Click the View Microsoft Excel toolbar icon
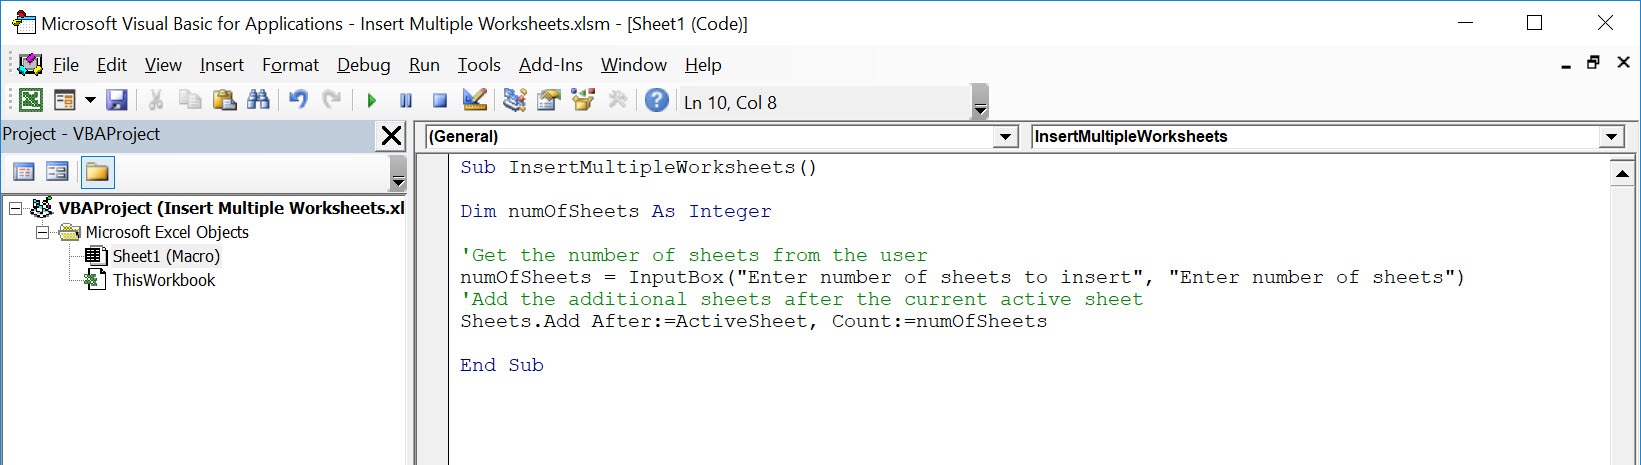 pos(31,100)
